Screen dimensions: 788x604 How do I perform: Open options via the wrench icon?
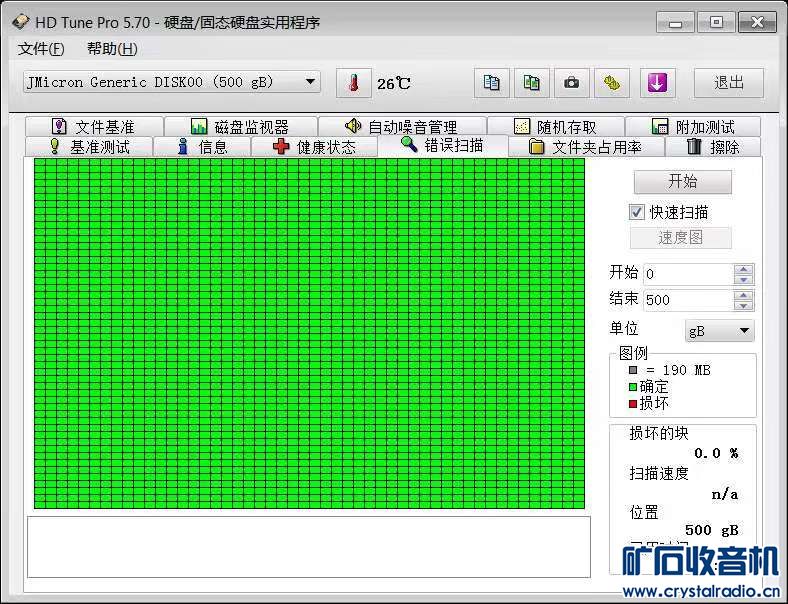[611, 83]
